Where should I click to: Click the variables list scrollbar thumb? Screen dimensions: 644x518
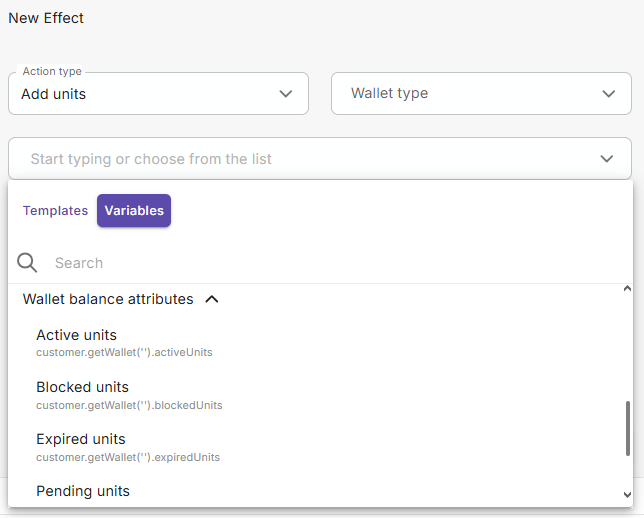(x=627, y=428)
